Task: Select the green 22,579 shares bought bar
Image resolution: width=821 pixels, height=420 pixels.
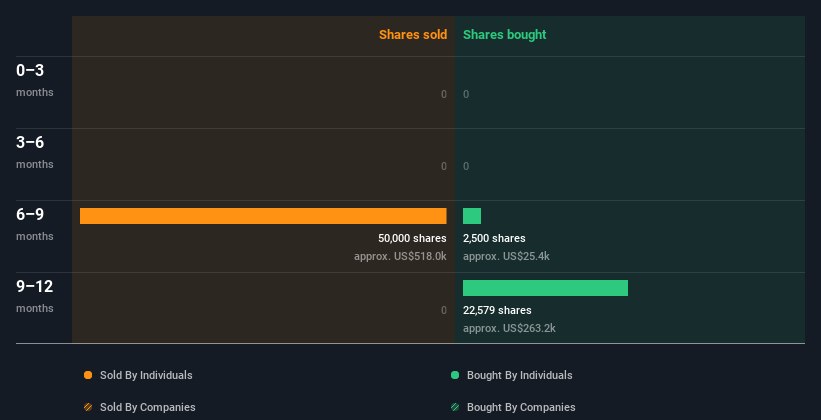Action: point(545,288)
